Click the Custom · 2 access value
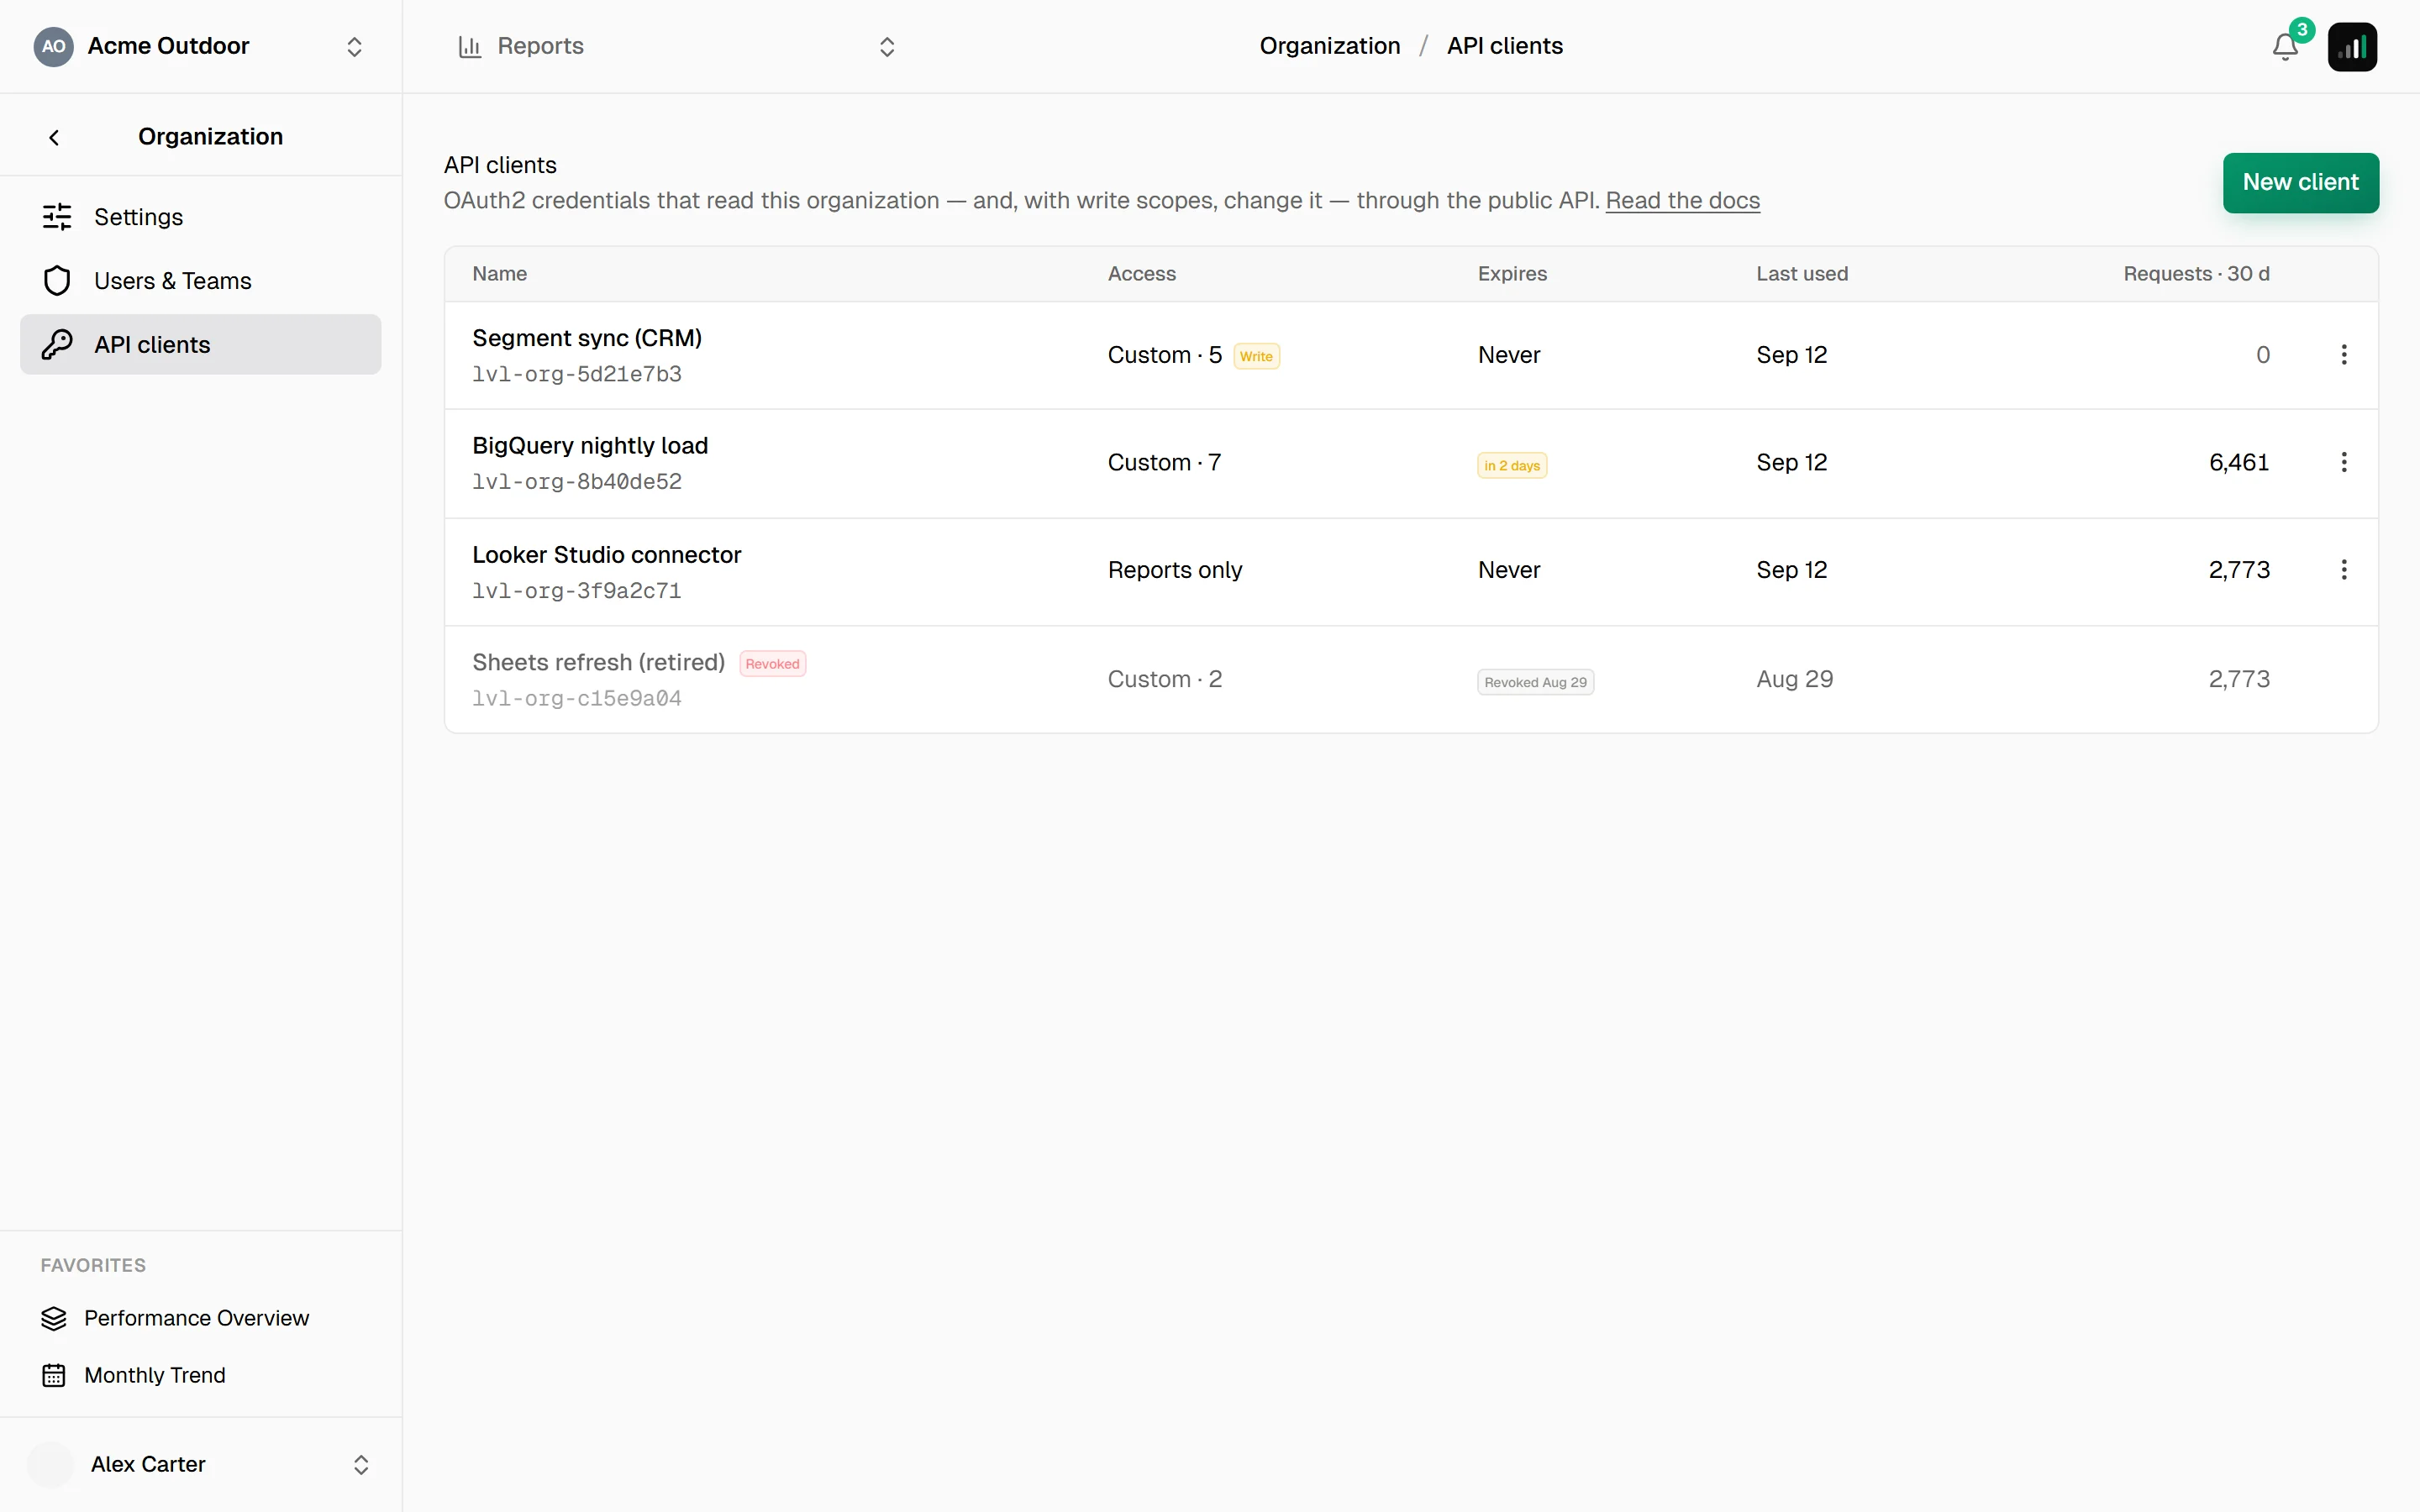 [x=1164, y=680]
